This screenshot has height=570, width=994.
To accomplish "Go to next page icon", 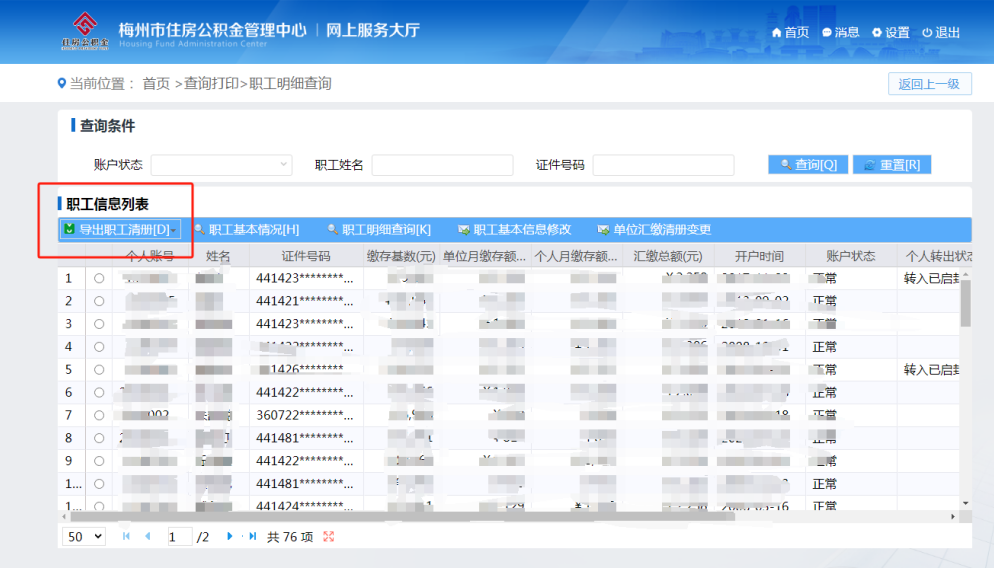I will (x=229, y=536).
